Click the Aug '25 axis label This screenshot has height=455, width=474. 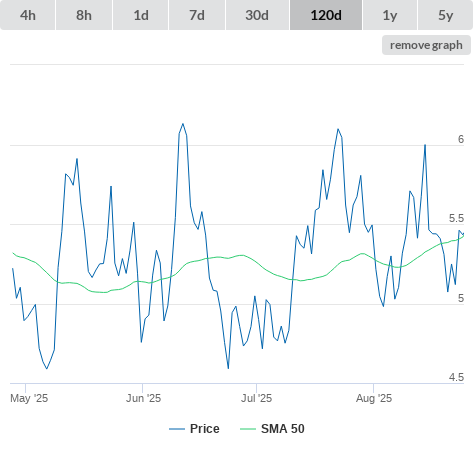374,398
